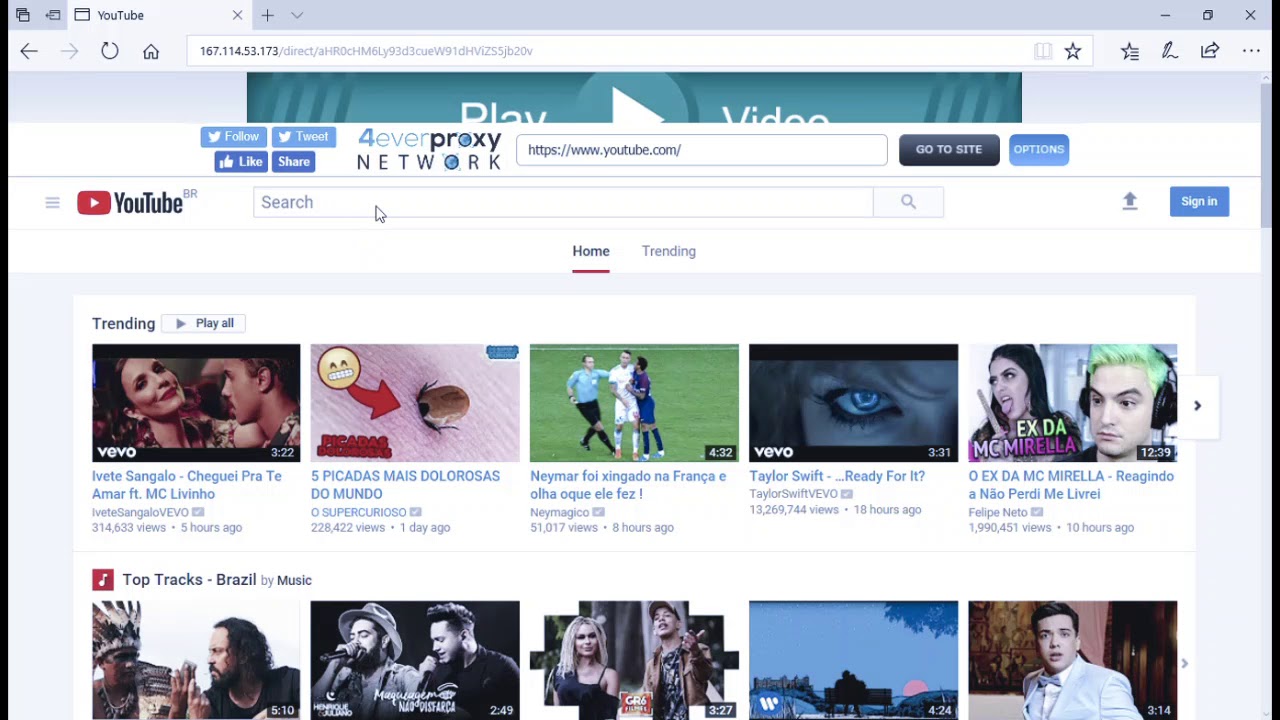Click the red music note icon
1280x720 pixels.
[x=102, y=580]
